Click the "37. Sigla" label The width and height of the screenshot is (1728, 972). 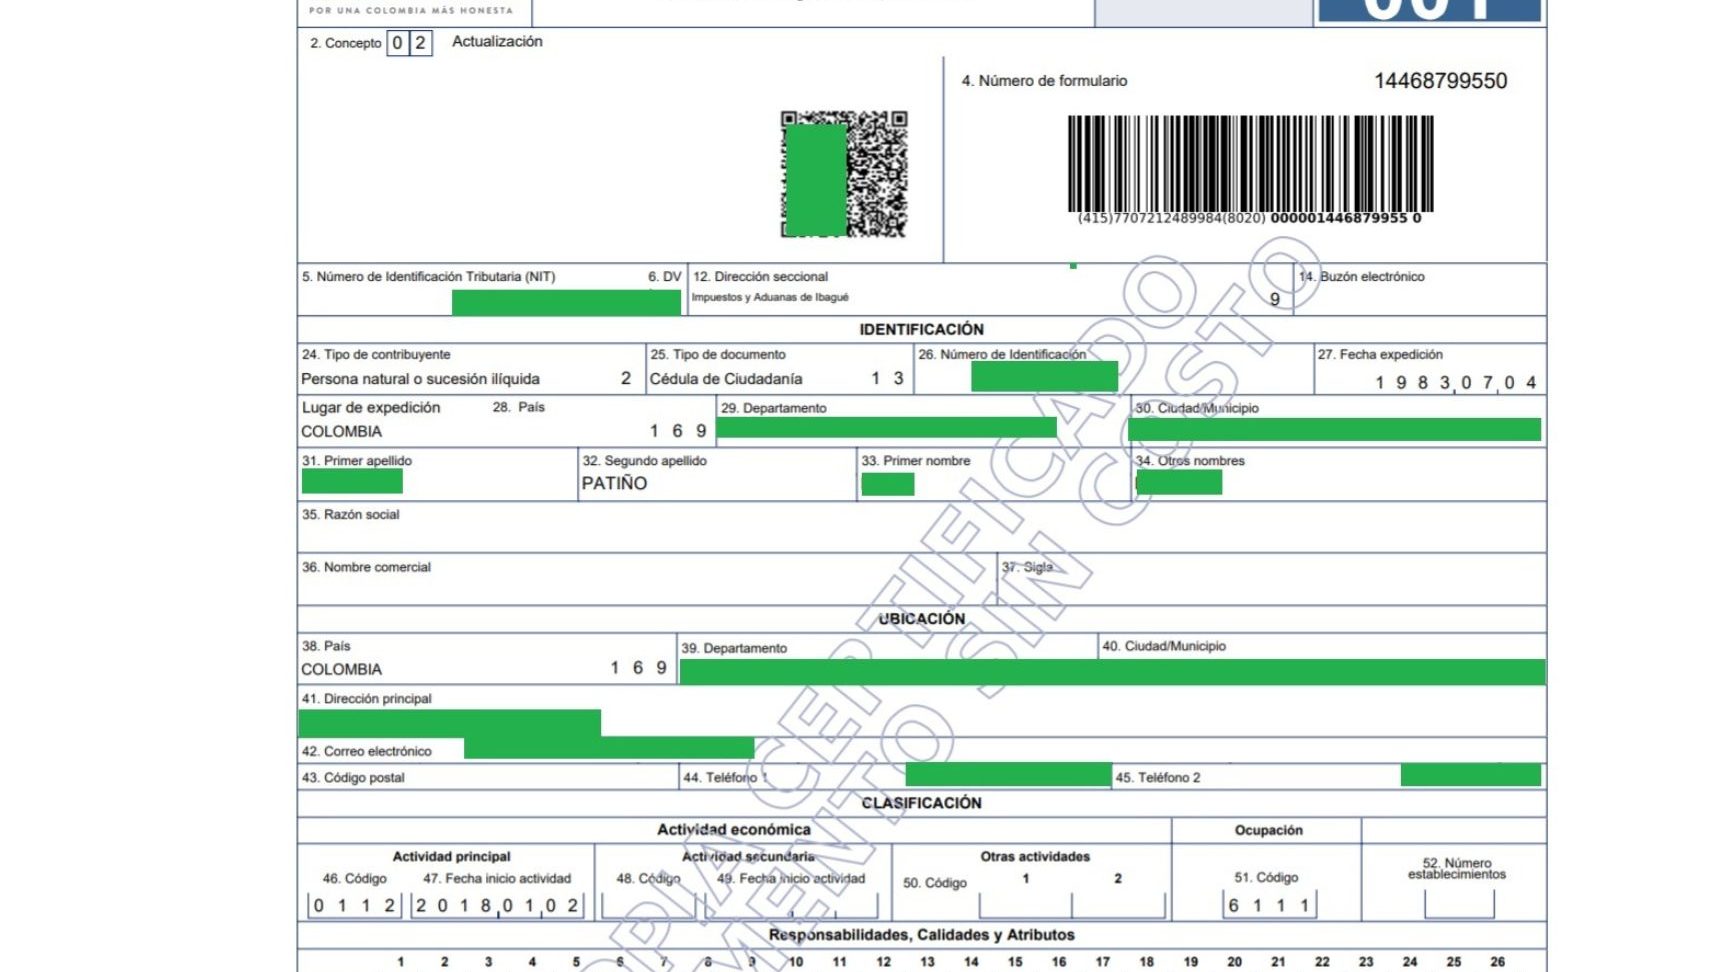[x=1028, y=567]
